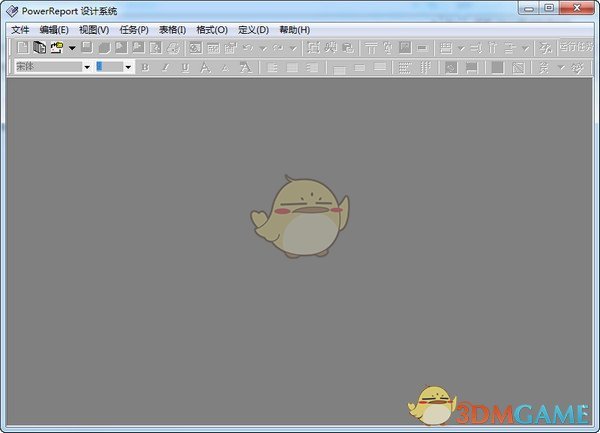Viewport: 600px width, 433px height.
Task: Click the 运行任务 toolbar button
Action: click(576, 47)
